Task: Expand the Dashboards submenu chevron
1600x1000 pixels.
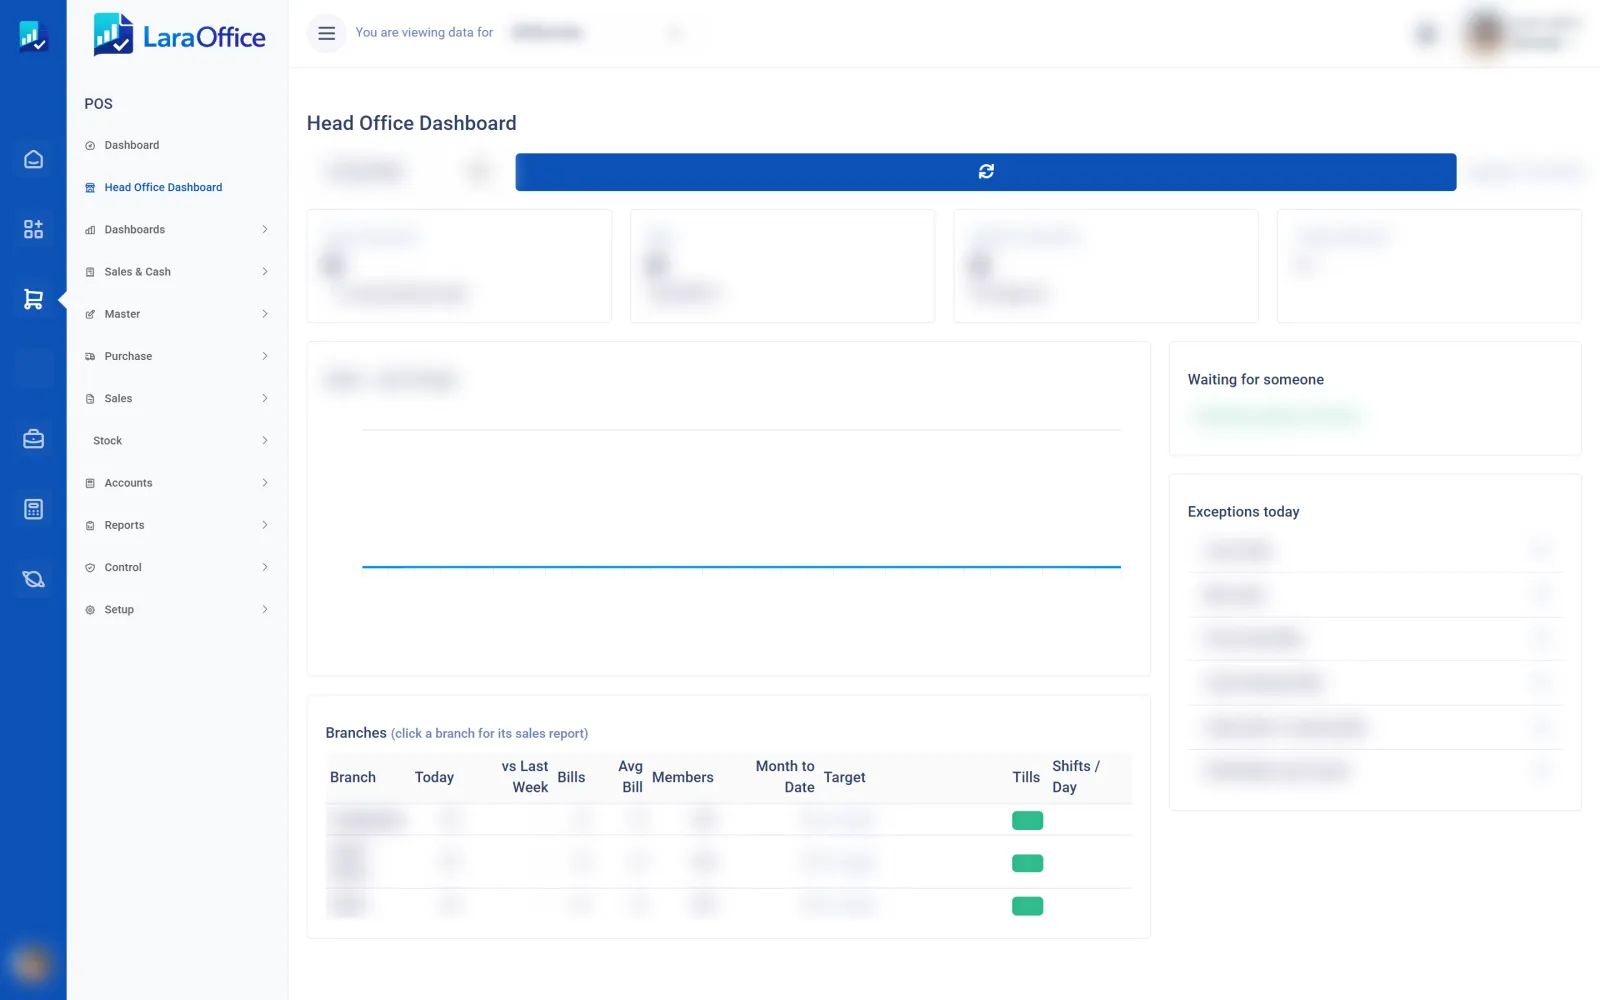Action: tap(265, 230)
